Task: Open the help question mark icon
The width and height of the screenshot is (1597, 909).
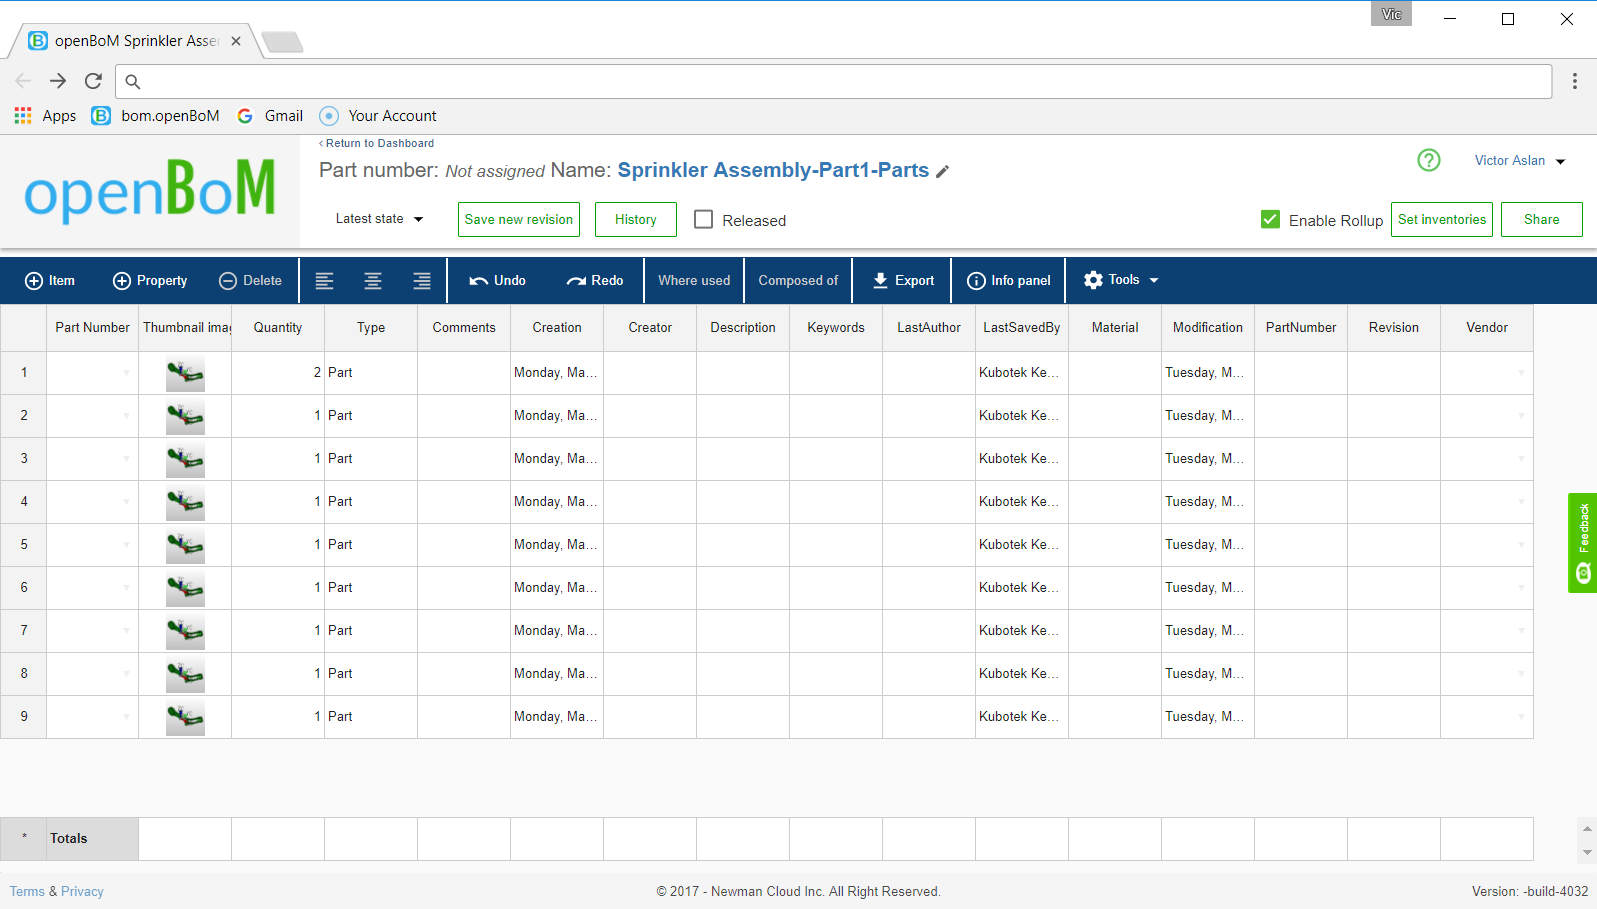Action: pos(1429,160)
